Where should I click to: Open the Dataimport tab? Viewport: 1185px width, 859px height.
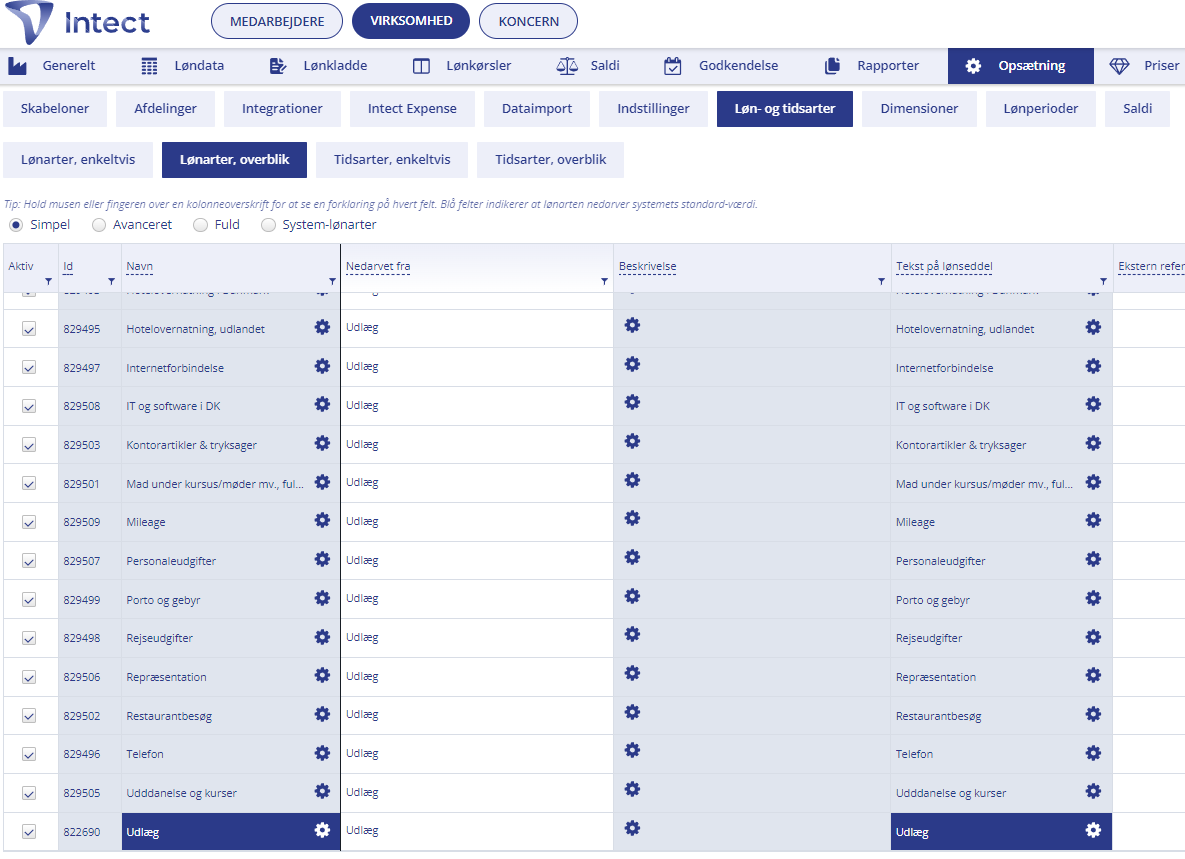click(x=537, y=109)
